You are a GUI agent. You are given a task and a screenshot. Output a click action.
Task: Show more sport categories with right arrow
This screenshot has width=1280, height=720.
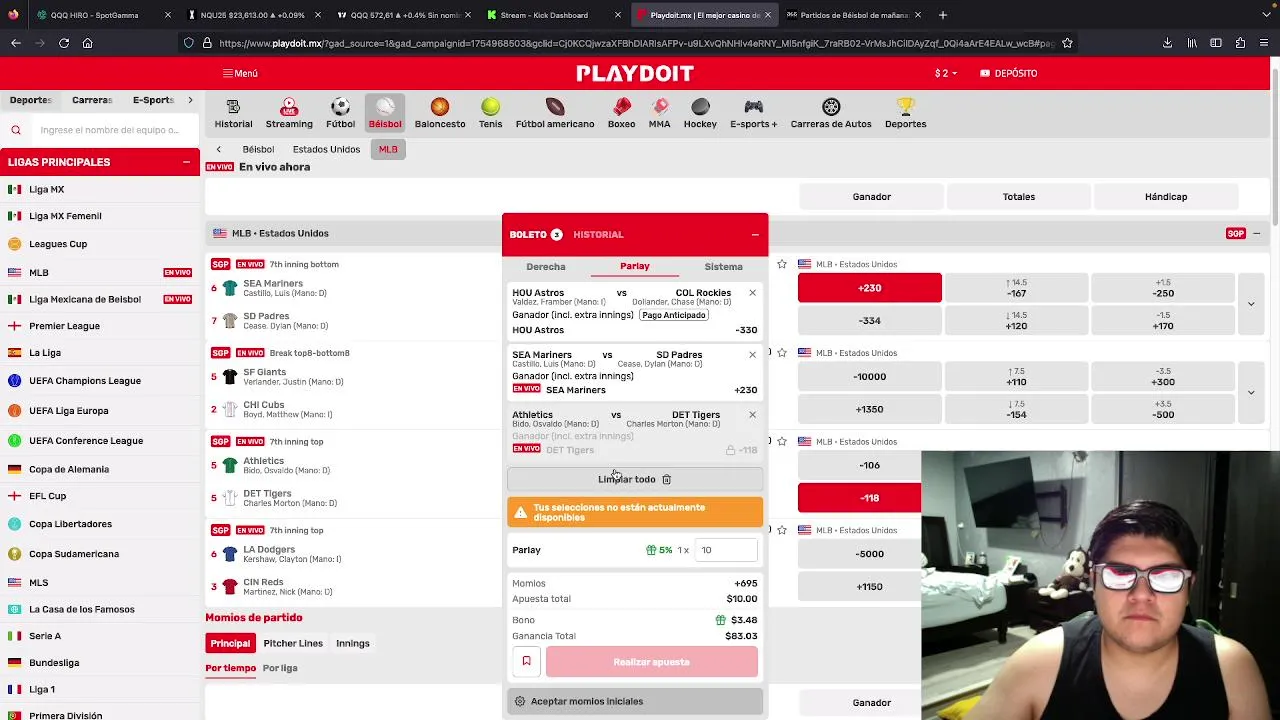[190, 100]
